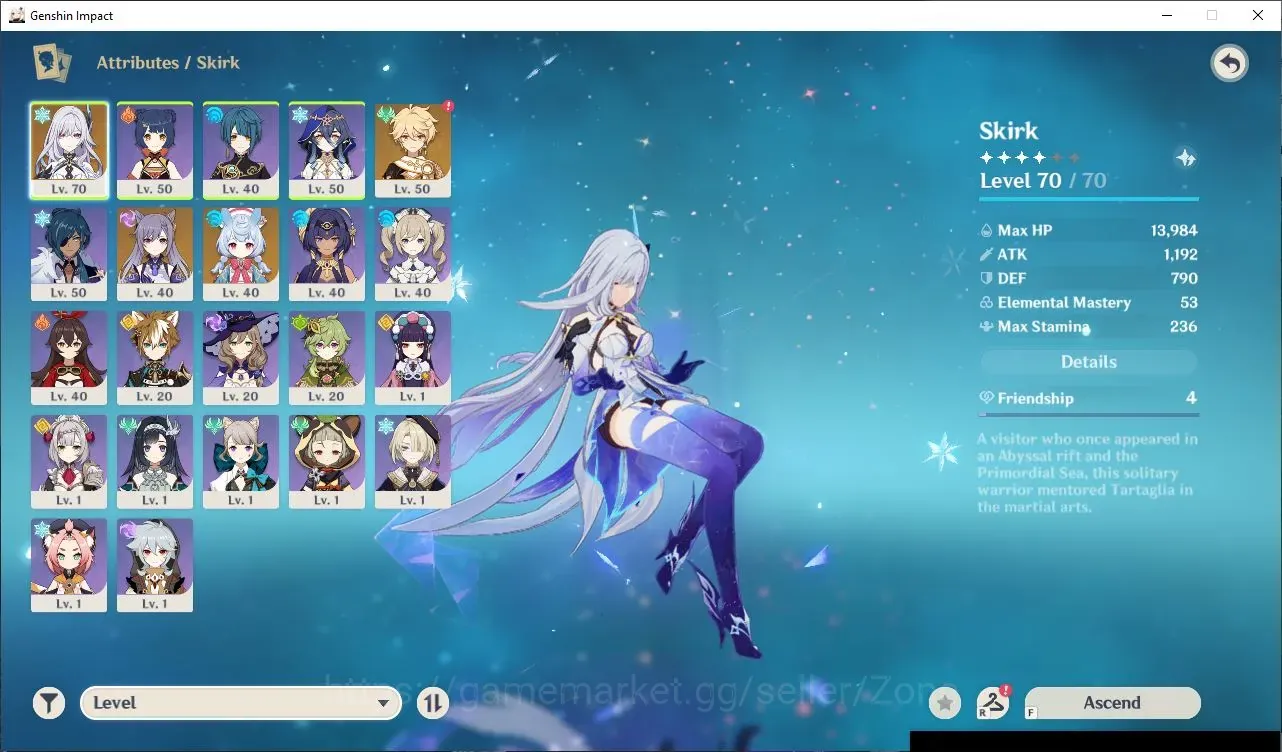This screenshot has width=1282, height=752.
Task: Click the Skirk description text paragraph
Action: 1088,473
